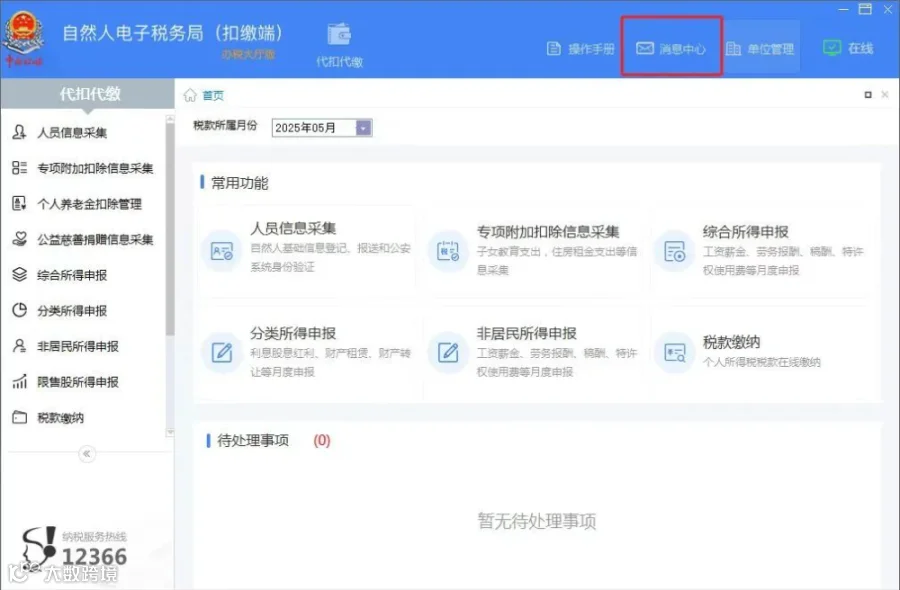Select 个人养老金扣除管理 icon in sidebar
Screen dimensions: 900x590
19,203
